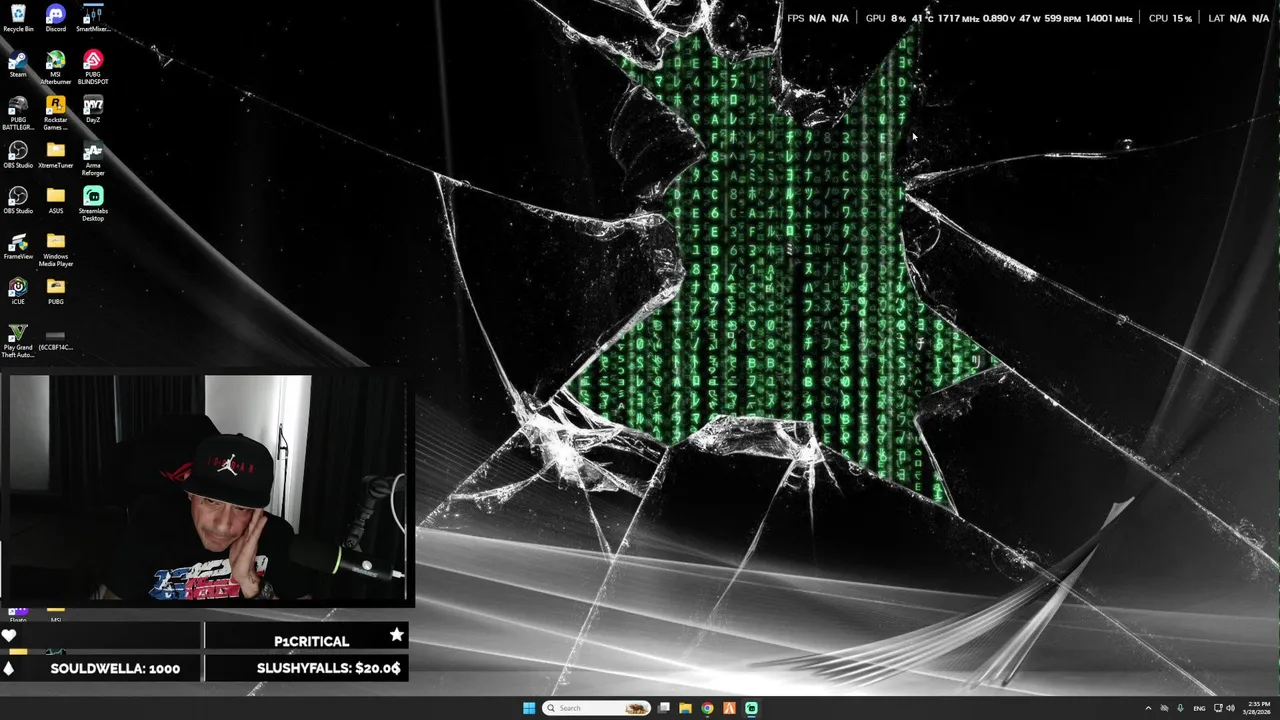Click the SOULDWELLA: 1000 overlay text
Image resolution: width=1280 pixels, height=720 pixels.
pos(115,668)
